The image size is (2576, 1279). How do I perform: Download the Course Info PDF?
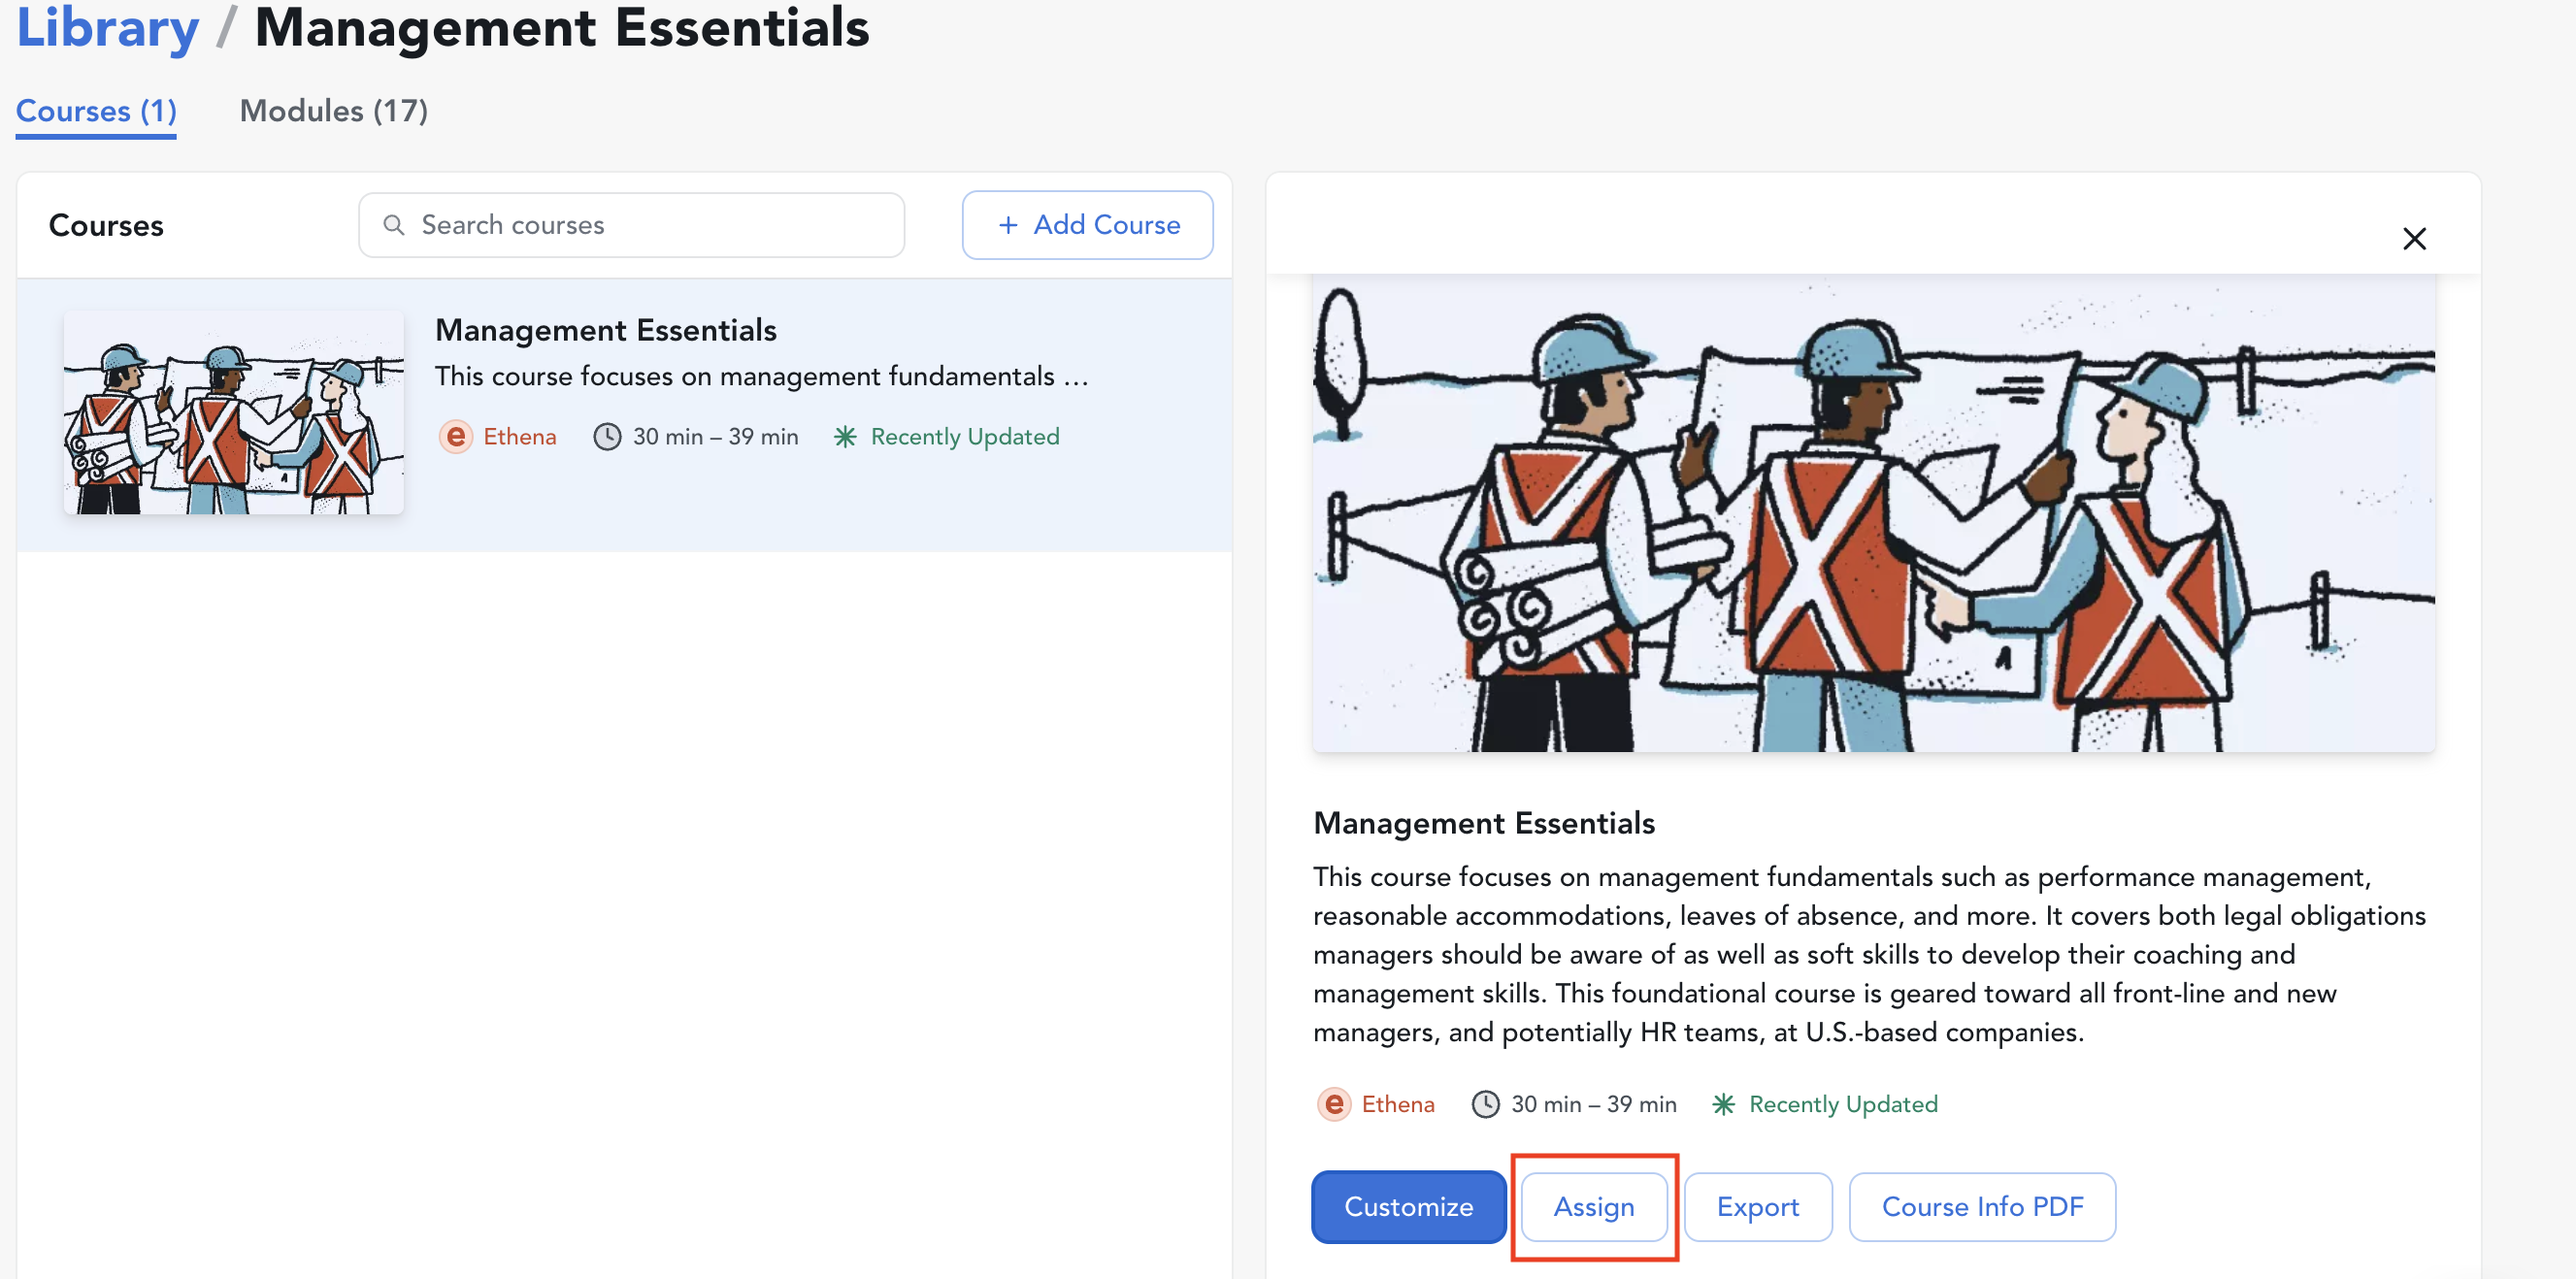coord(1981,1207)
